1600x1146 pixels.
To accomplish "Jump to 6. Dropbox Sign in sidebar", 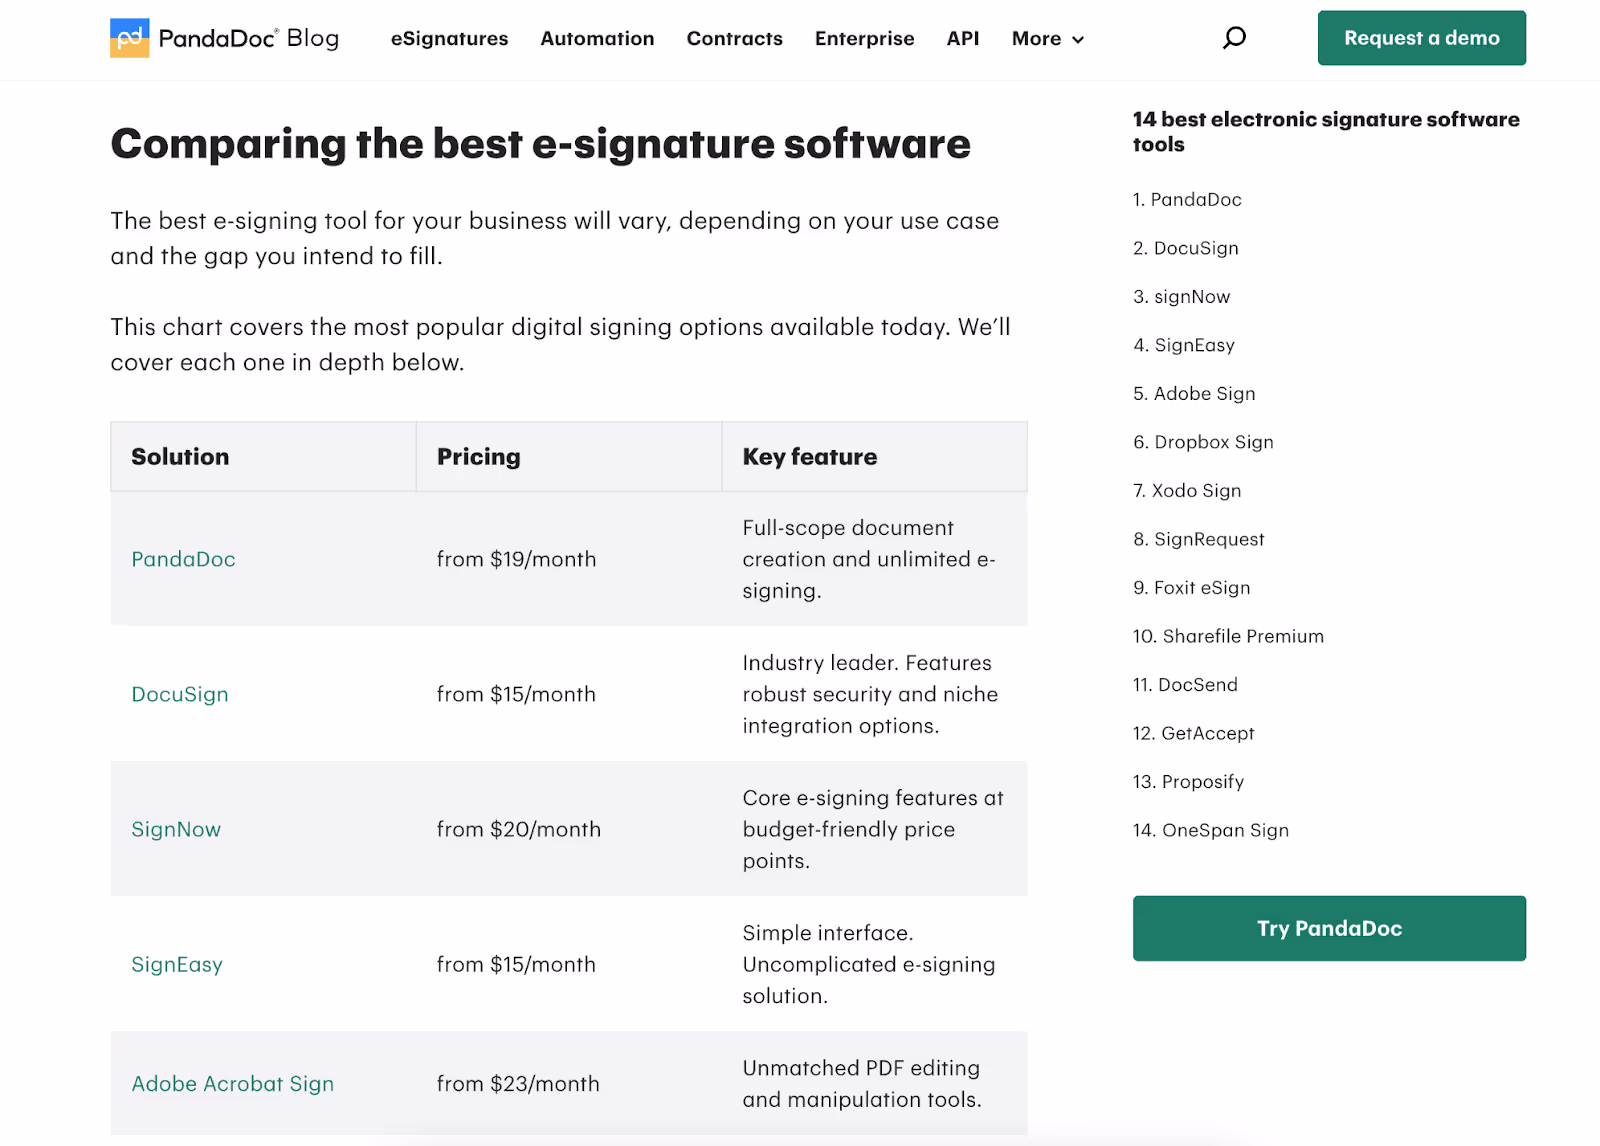I will [x=1203, y=442].
